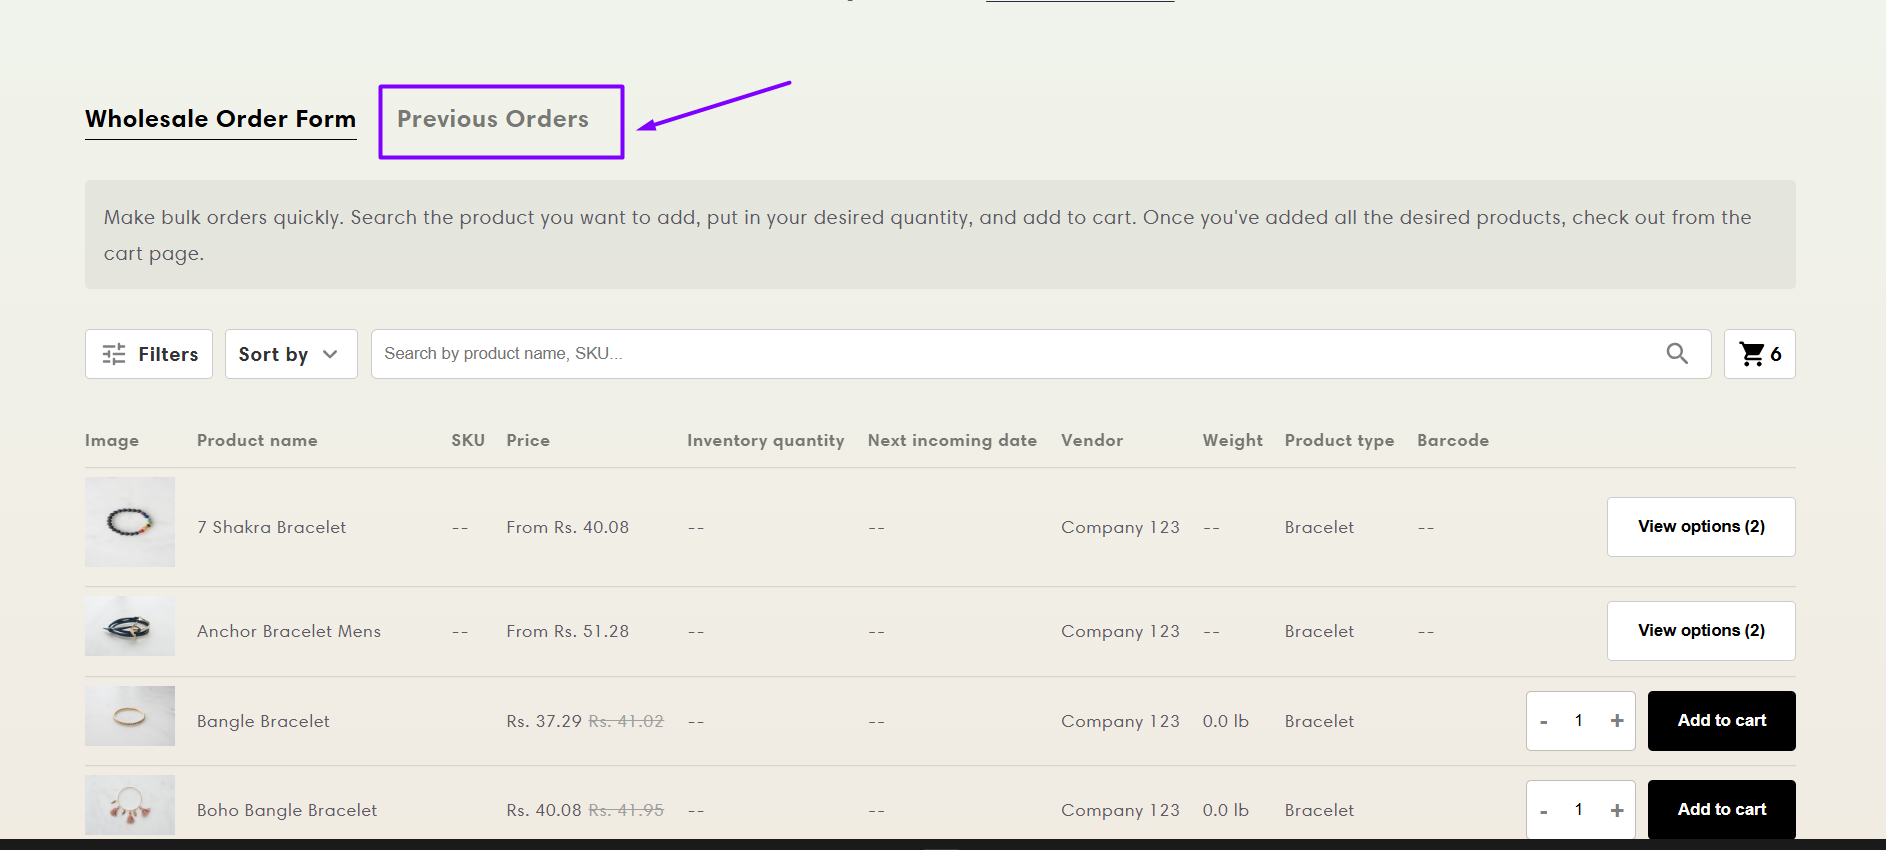Image resolution: width=1886 pixels, height=850 pixels.
Task: Expand the Sort by dropdown
Action: click(x=290, y=354)
